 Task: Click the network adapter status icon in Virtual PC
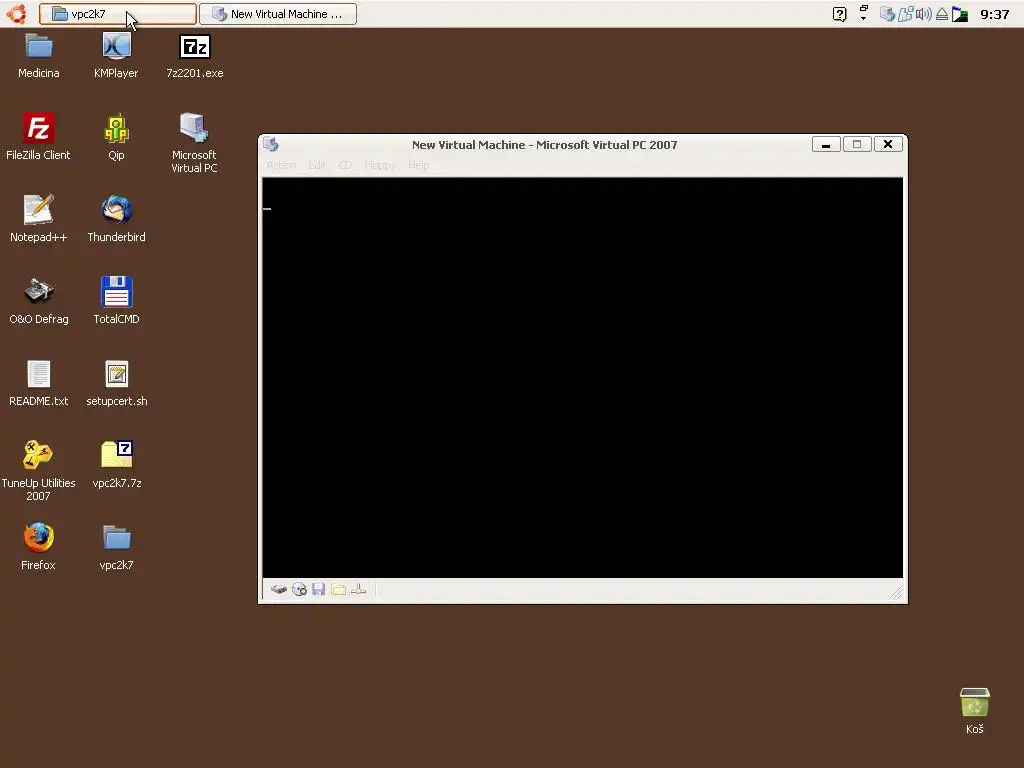point(359,590)
